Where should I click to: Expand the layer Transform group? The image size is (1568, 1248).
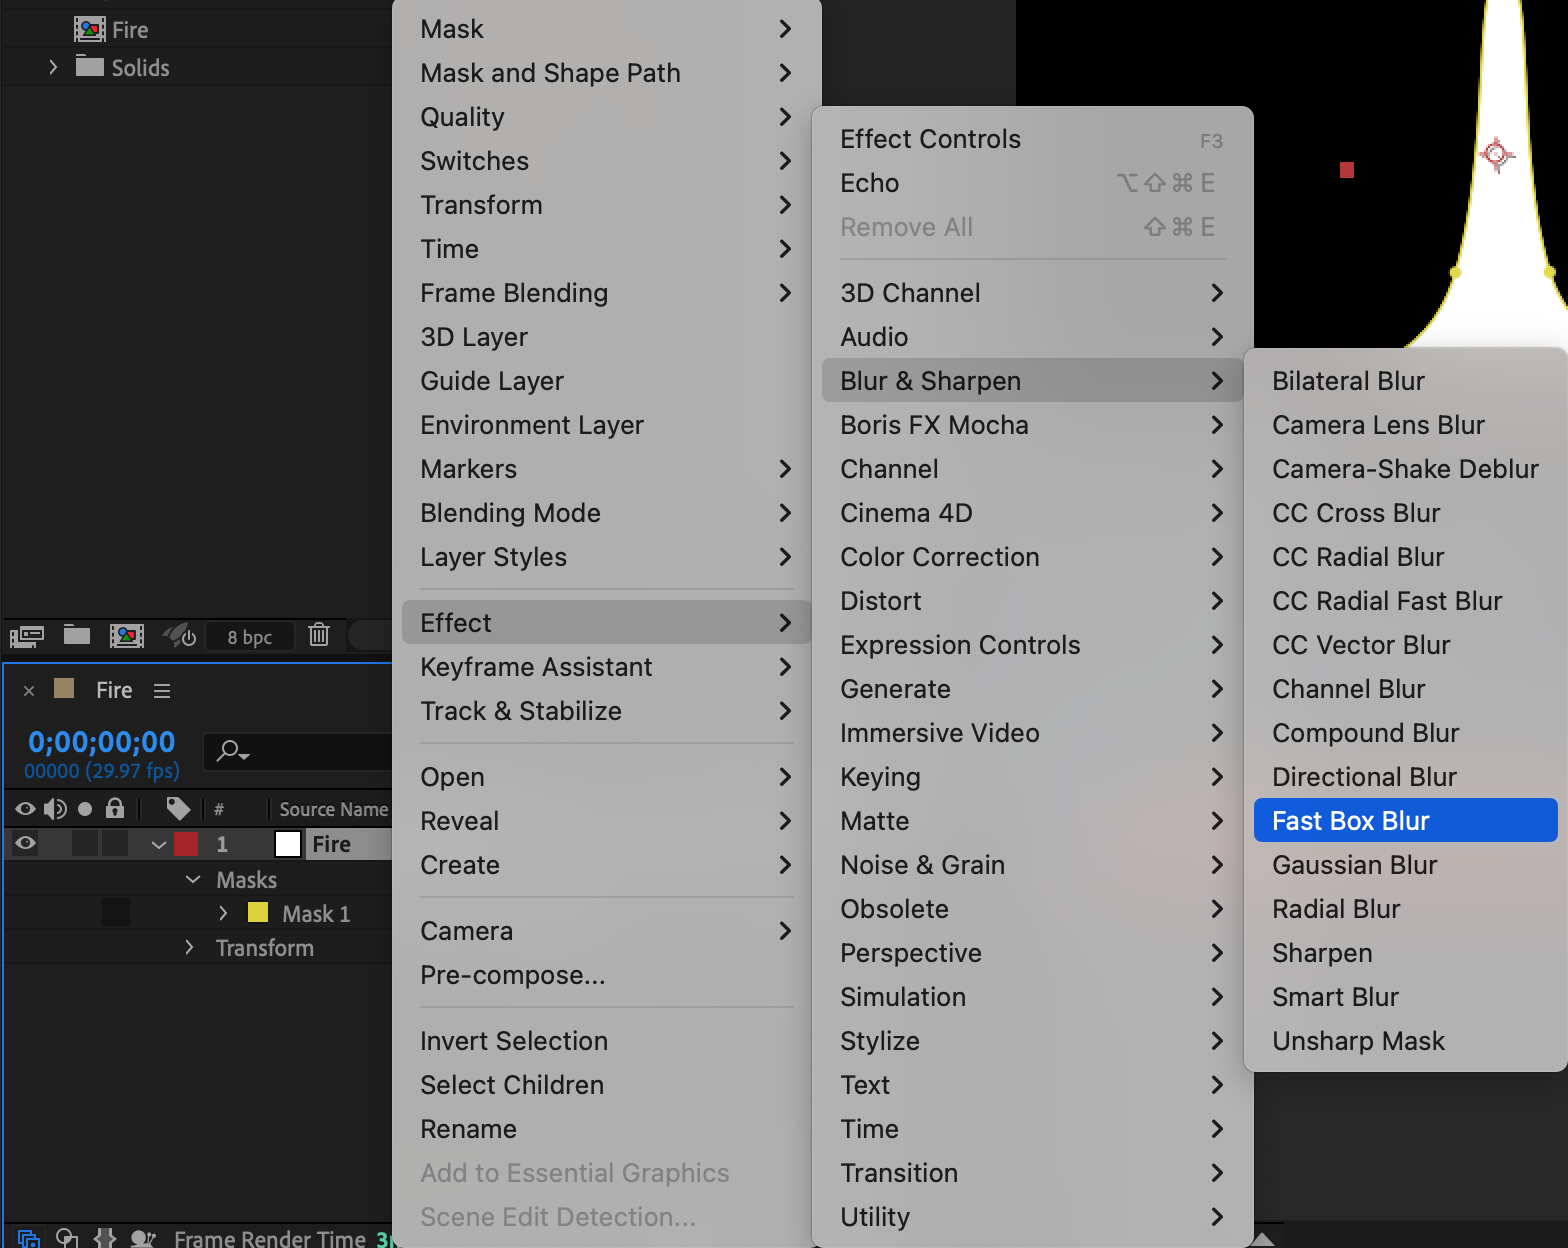pyautogui.click(x=189, y=947)
